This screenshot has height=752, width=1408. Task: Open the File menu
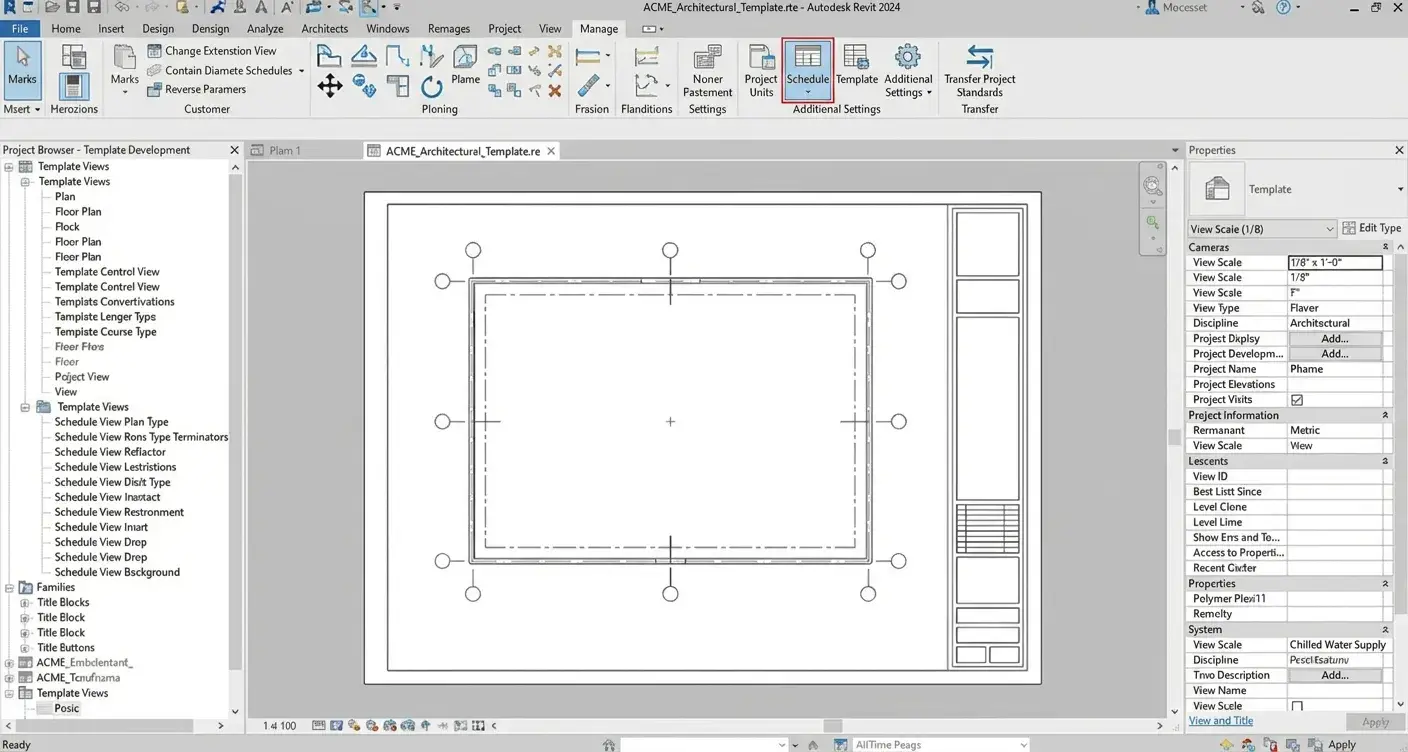[x=20, y=29]
